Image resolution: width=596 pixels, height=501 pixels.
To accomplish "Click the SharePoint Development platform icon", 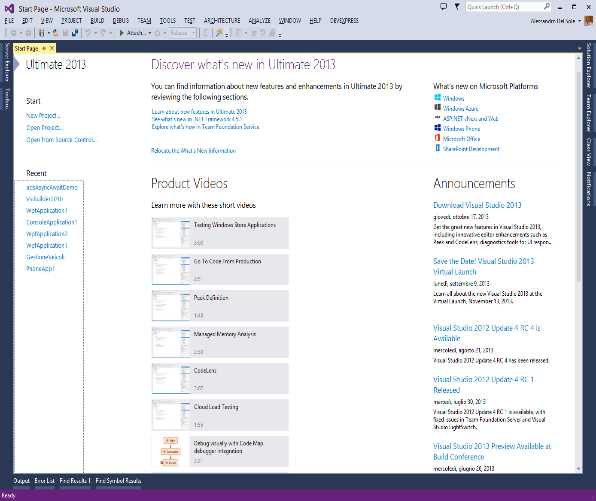I will click(x=437, y=148).
